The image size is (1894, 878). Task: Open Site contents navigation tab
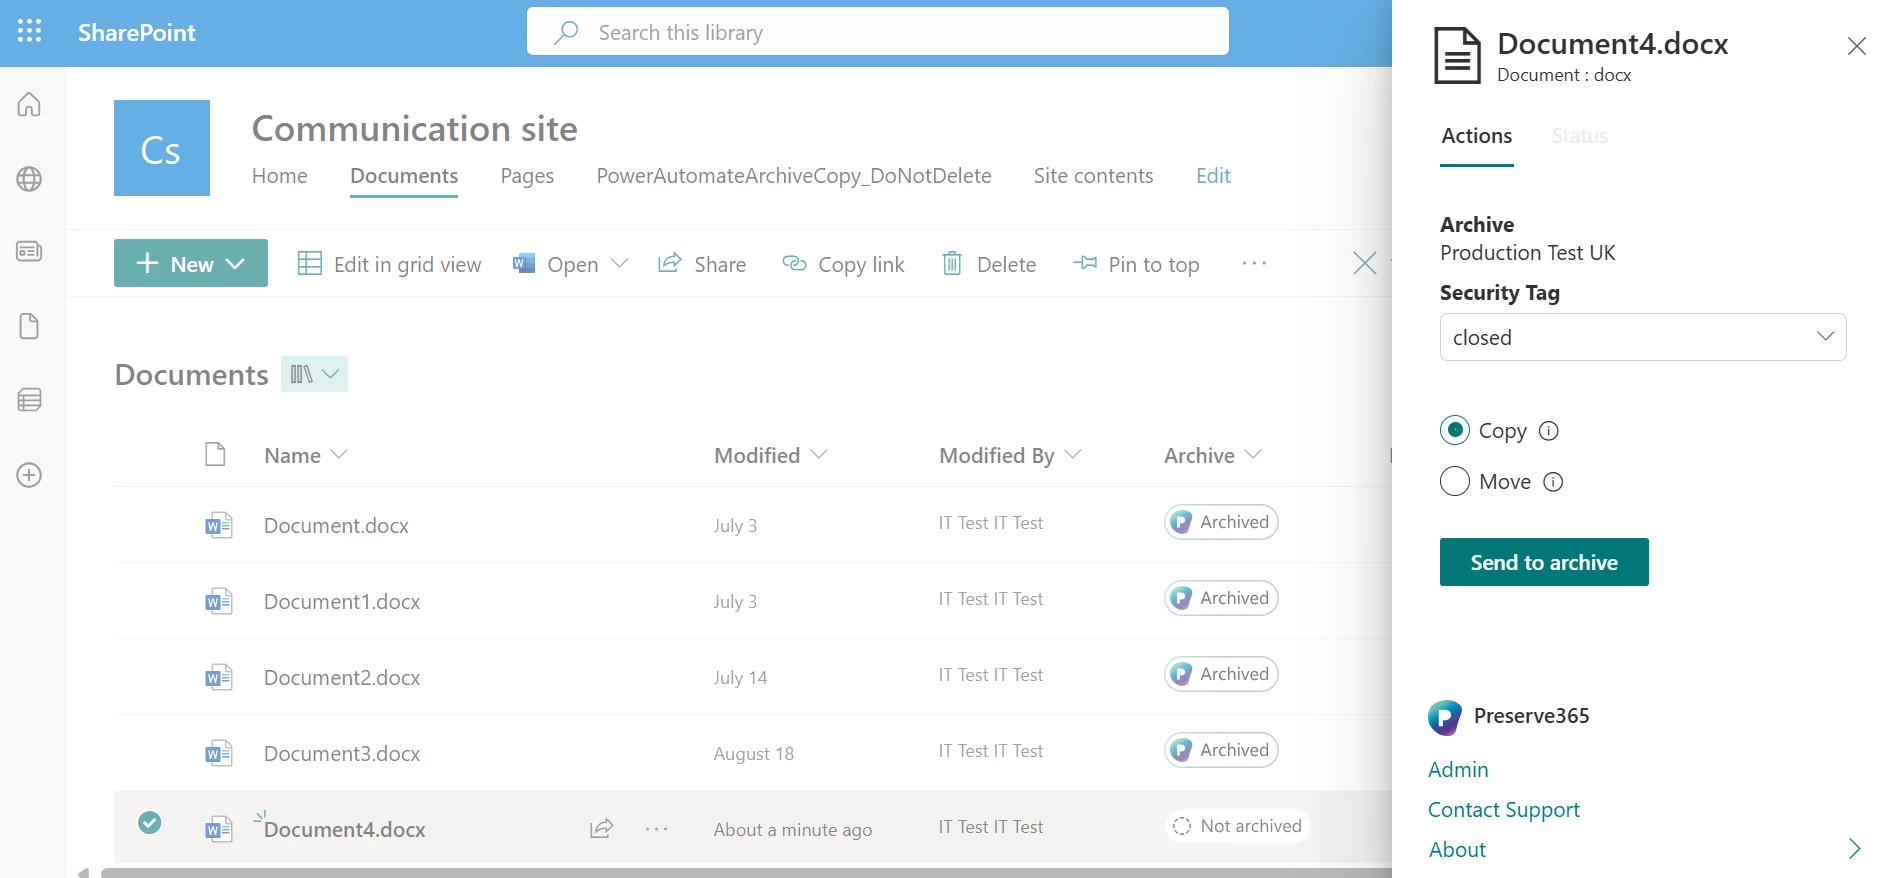1093,176
